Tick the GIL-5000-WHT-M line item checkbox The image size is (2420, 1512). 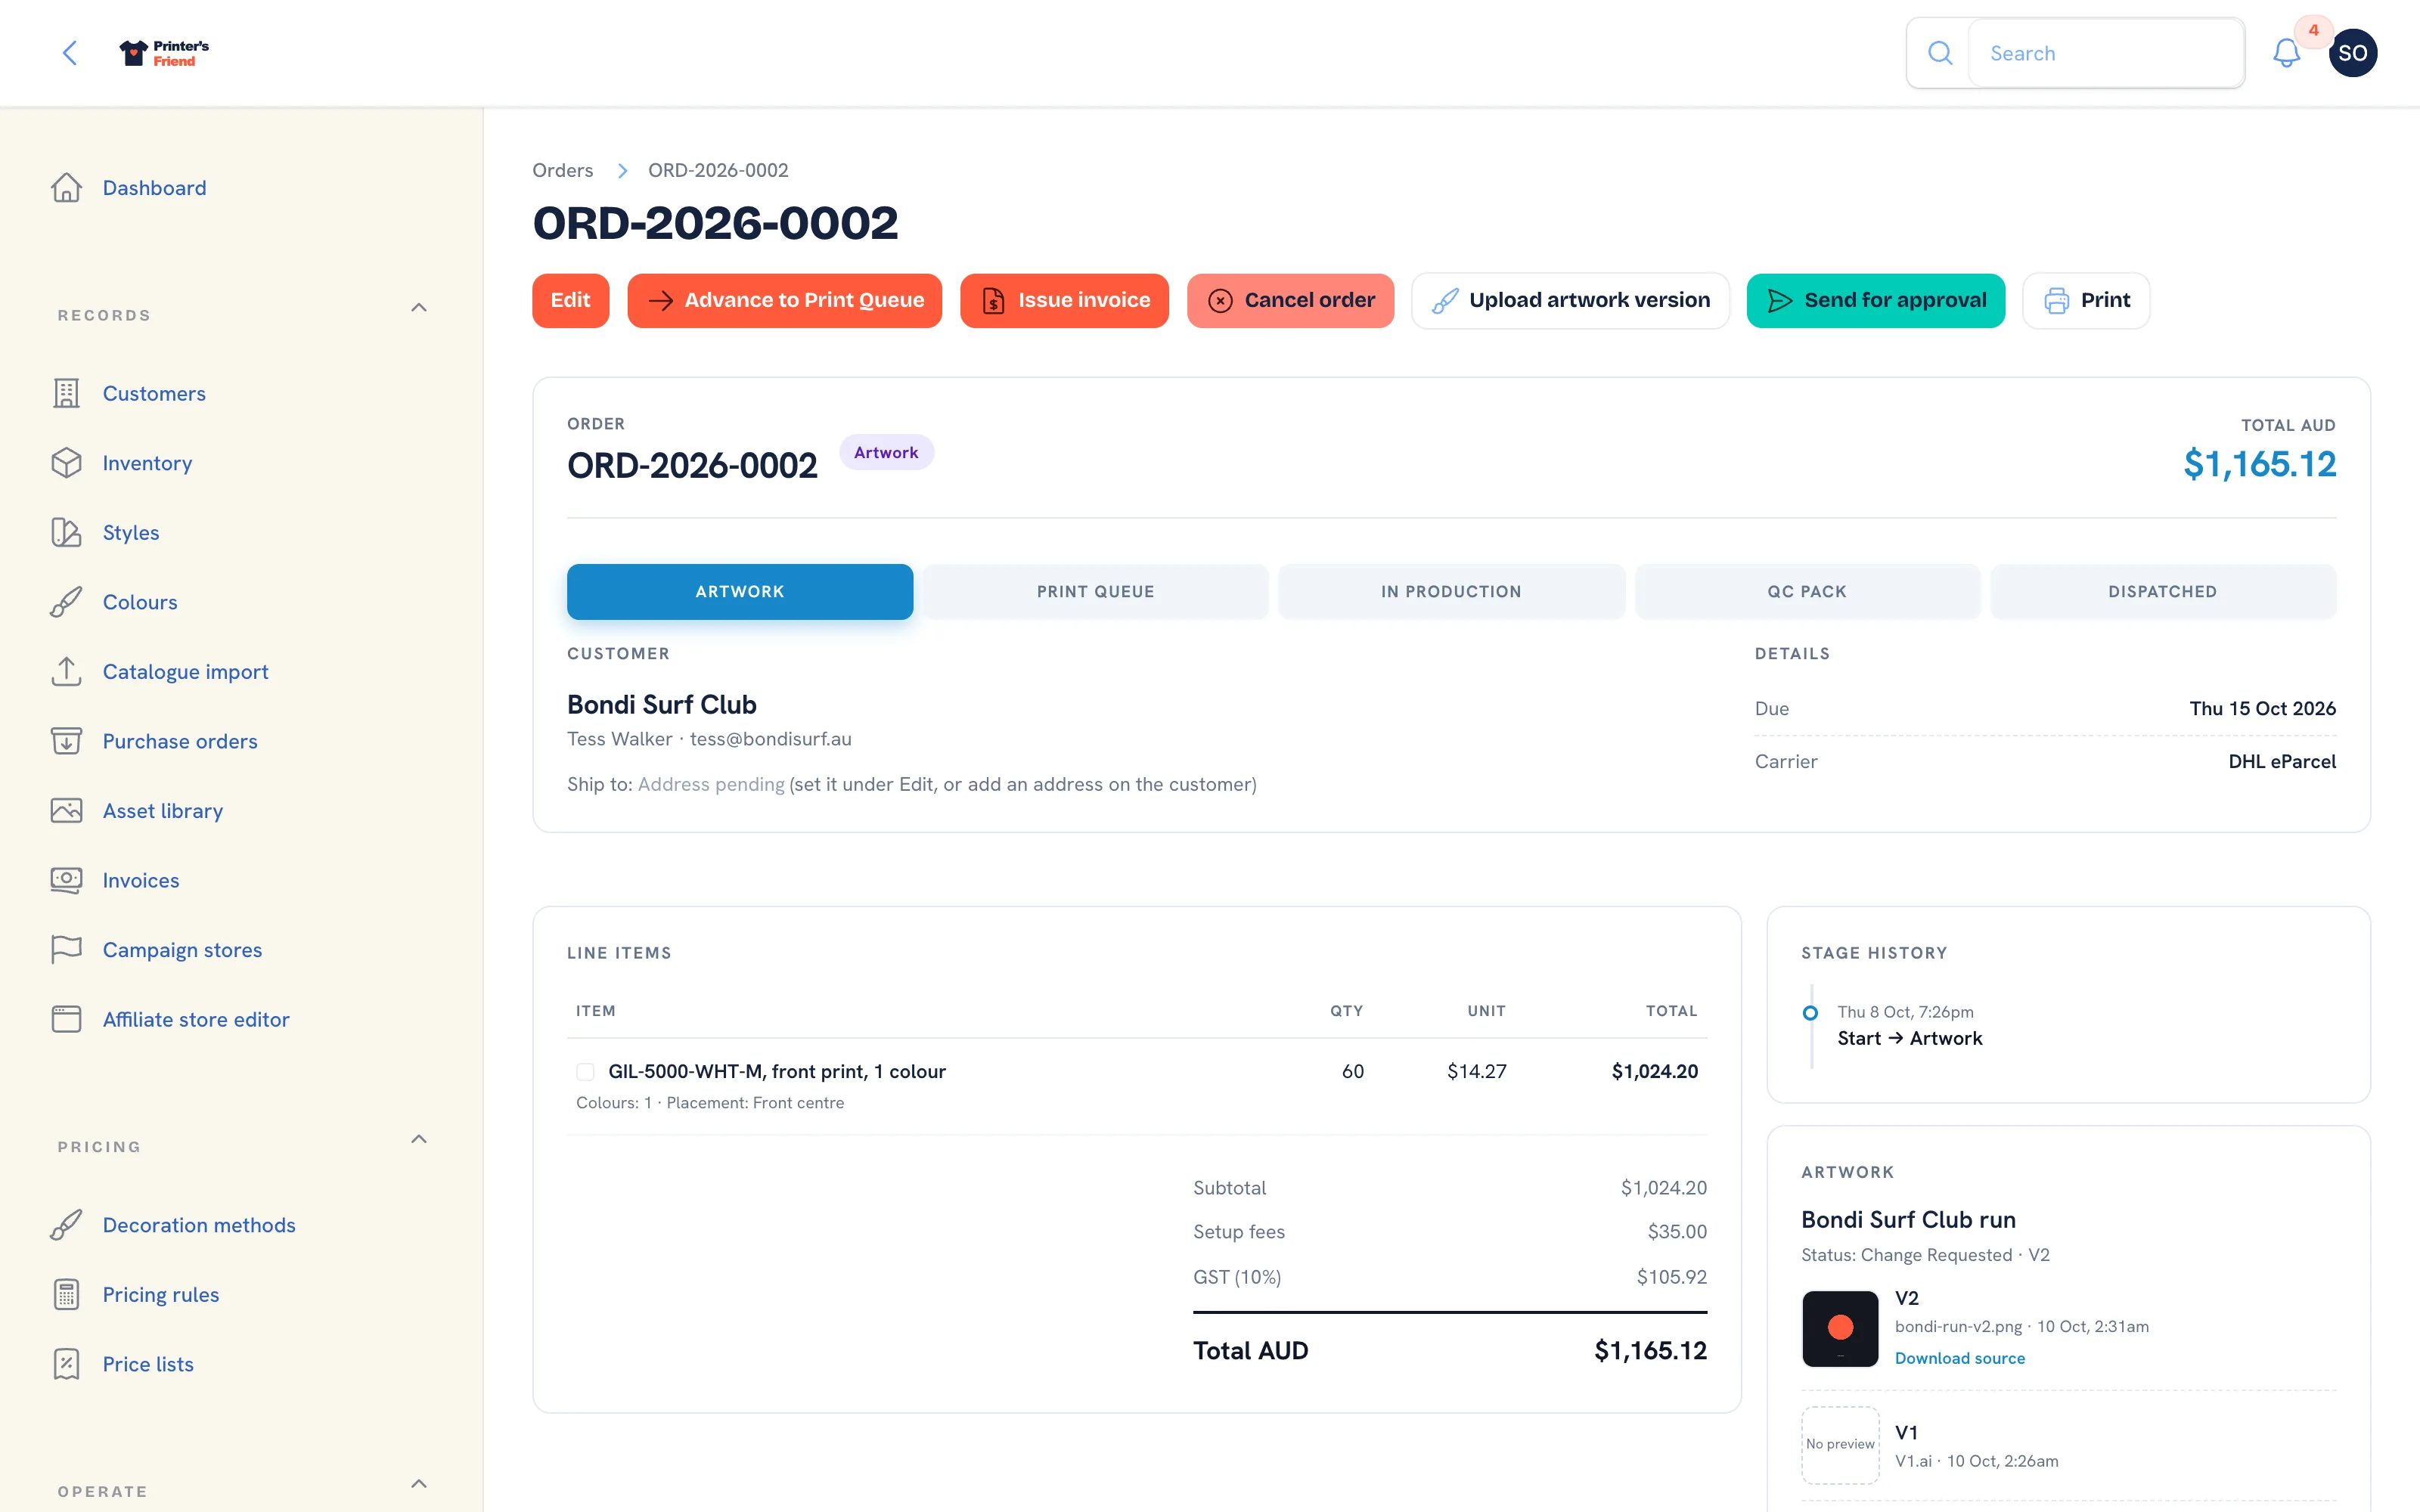coord(585,1072)
